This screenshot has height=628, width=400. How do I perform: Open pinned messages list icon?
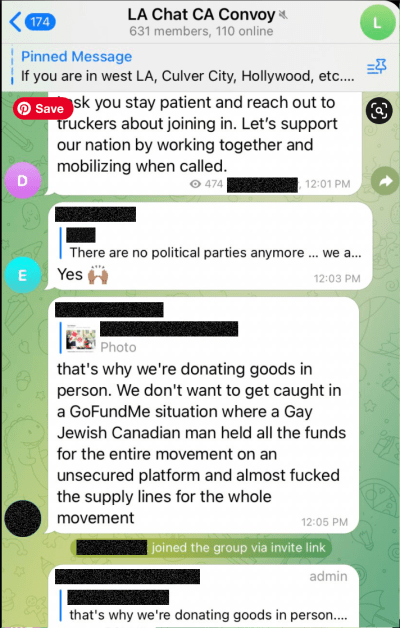tap(376, 67)
